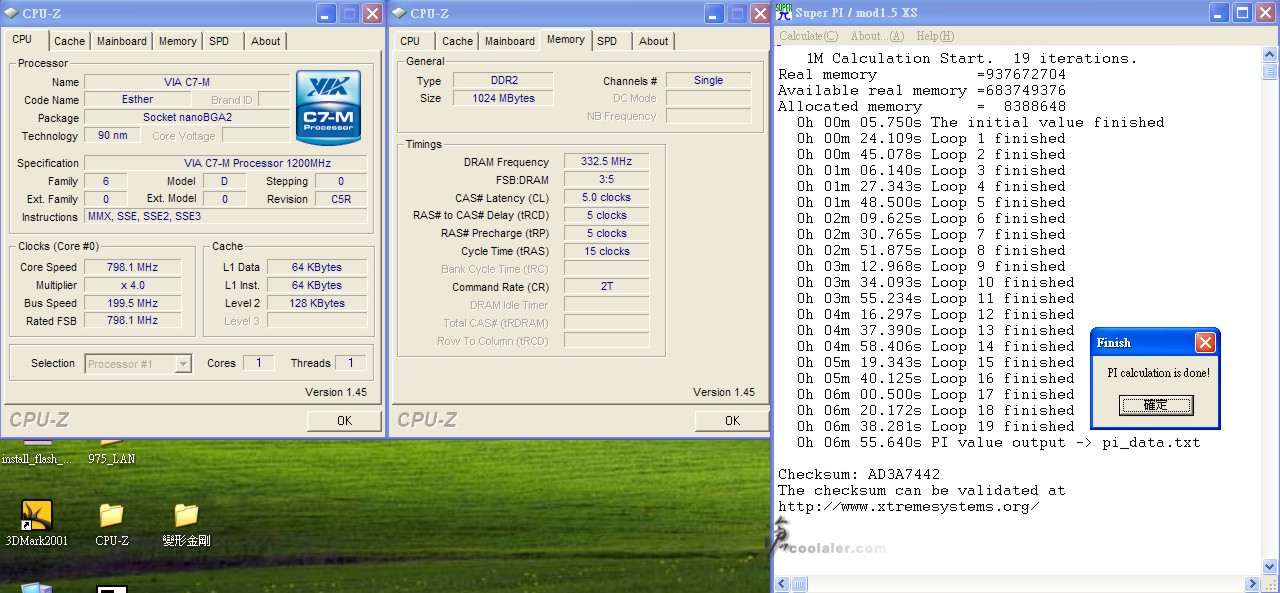1280x593 pixels.
Task: Click the VIA C7-M processor logo
Action: coord(330,109)
